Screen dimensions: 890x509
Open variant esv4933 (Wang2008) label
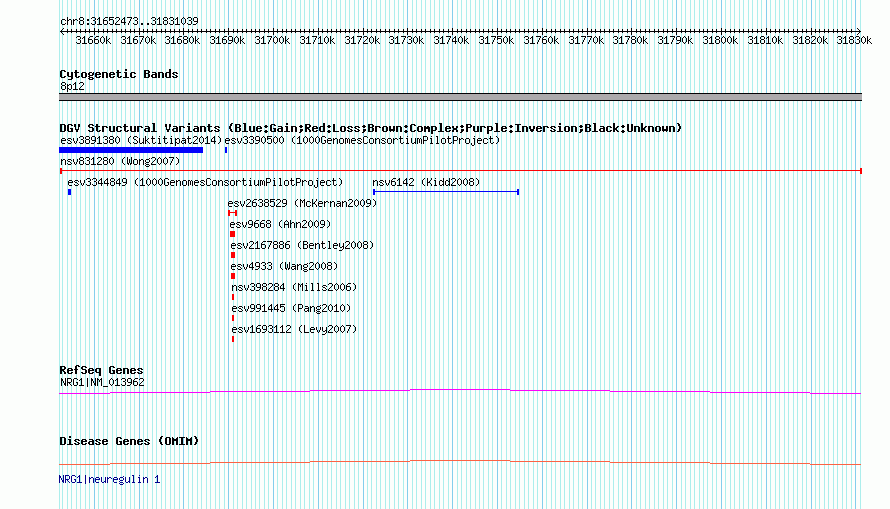(284, 267)
